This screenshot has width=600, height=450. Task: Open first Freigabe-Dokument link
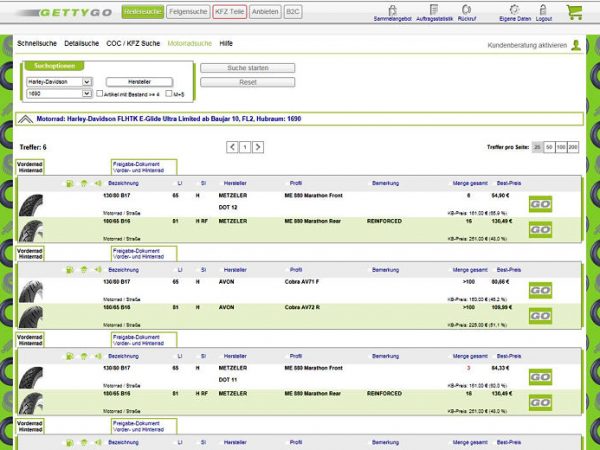tap(139, 167)
